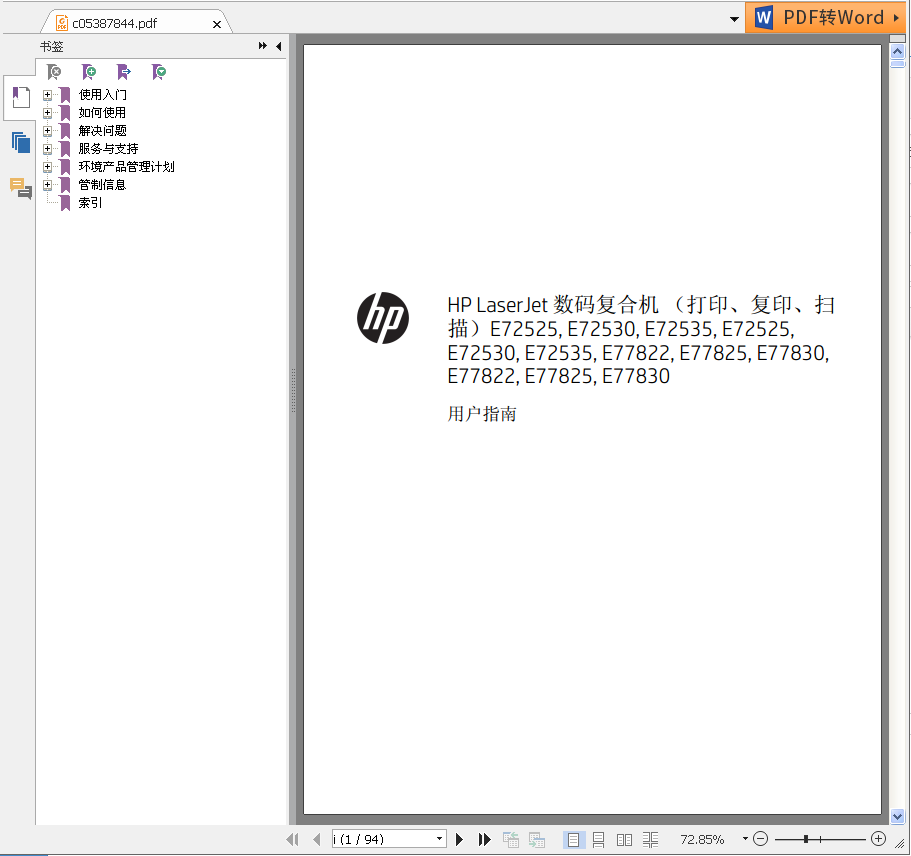Click the 用户指南 text on the page
911x856 pixels.
(x=482, y=414)
